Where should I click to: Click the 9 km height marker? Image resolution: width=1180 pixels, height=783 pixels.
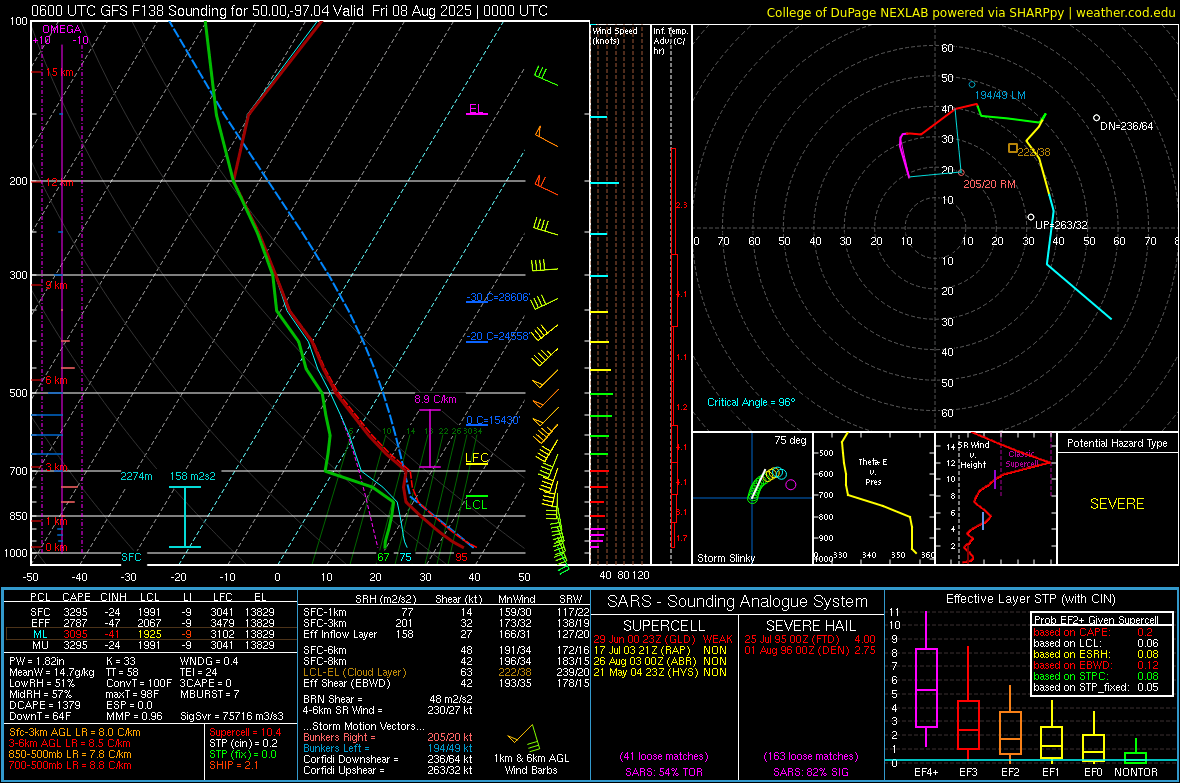[56, 285]
